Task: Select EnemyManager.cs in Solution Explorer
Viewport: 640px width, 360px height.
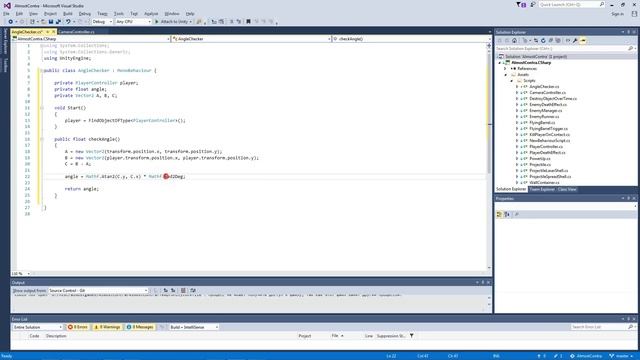Action: (x=545, y=111)
